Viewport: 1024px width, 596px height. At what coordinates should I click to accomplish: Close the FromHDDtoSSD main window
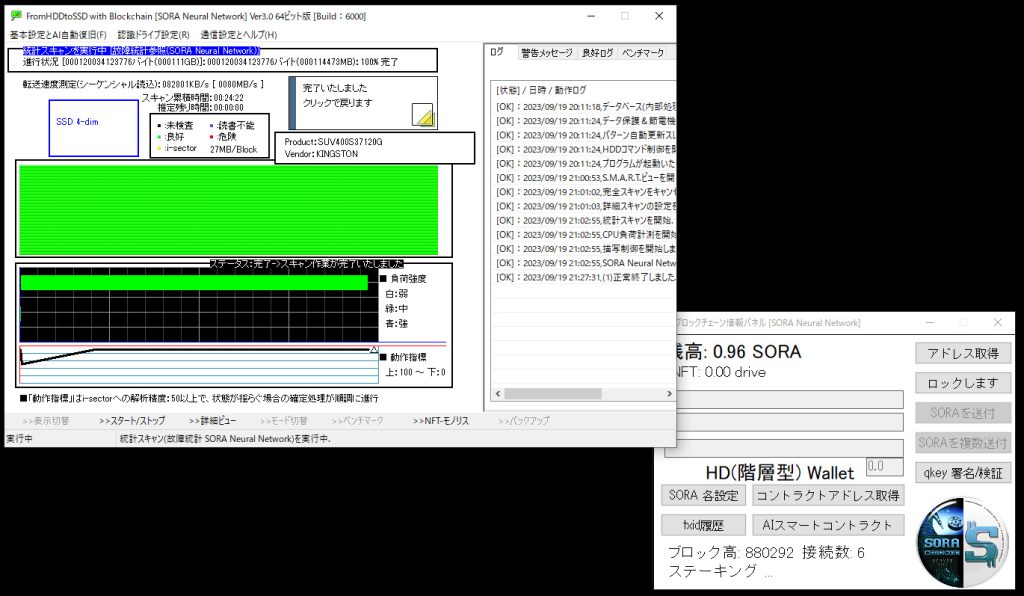pyautogui.click(x=659, y=16)
